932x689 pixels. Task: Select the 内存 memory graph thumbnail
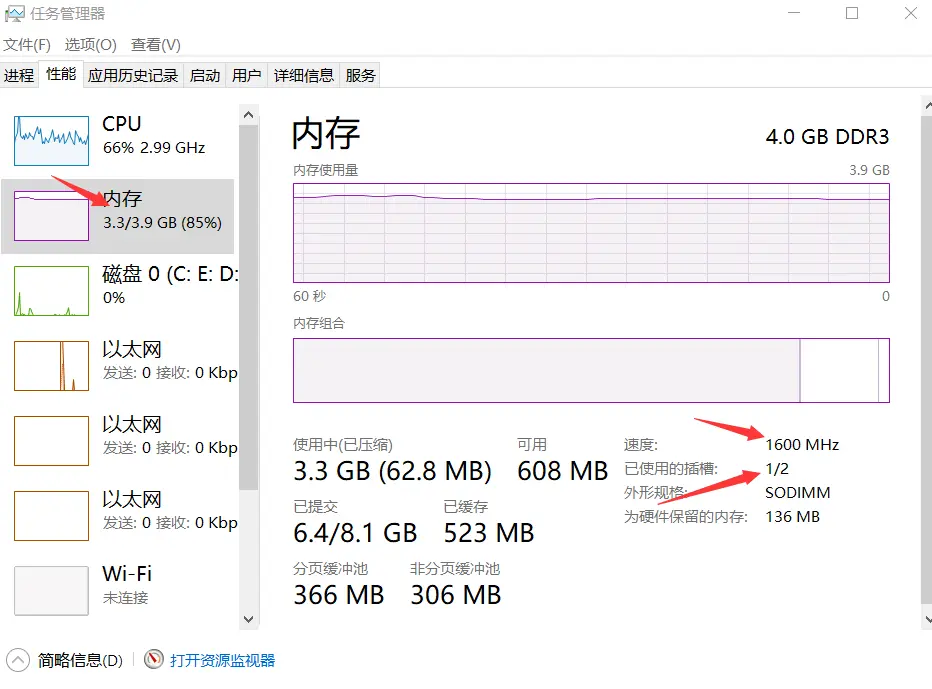pyautogui.click(x=52, y=216)
